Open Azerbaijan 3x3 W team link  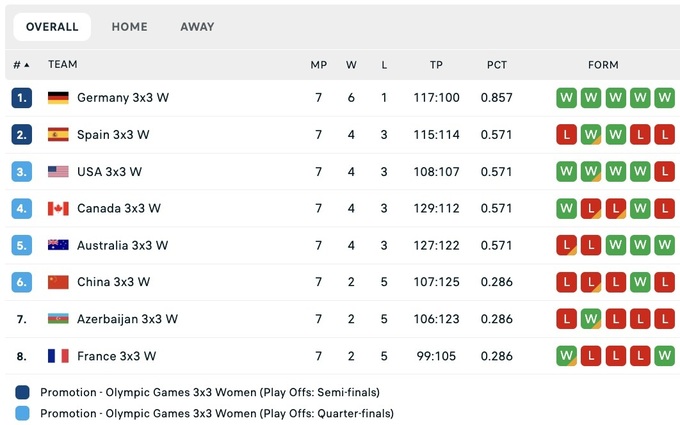coord(127,319)
